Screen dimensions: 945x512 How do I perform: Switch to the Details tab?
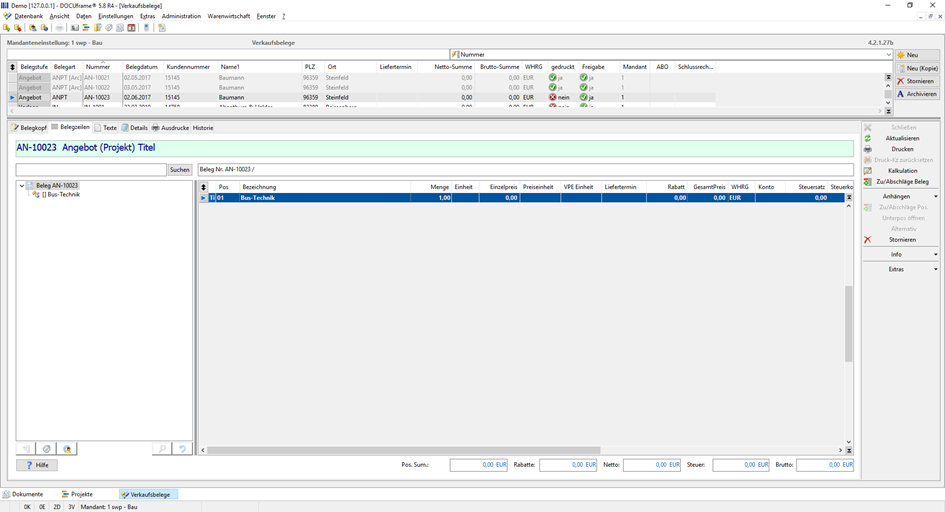(x=134, y=128)
